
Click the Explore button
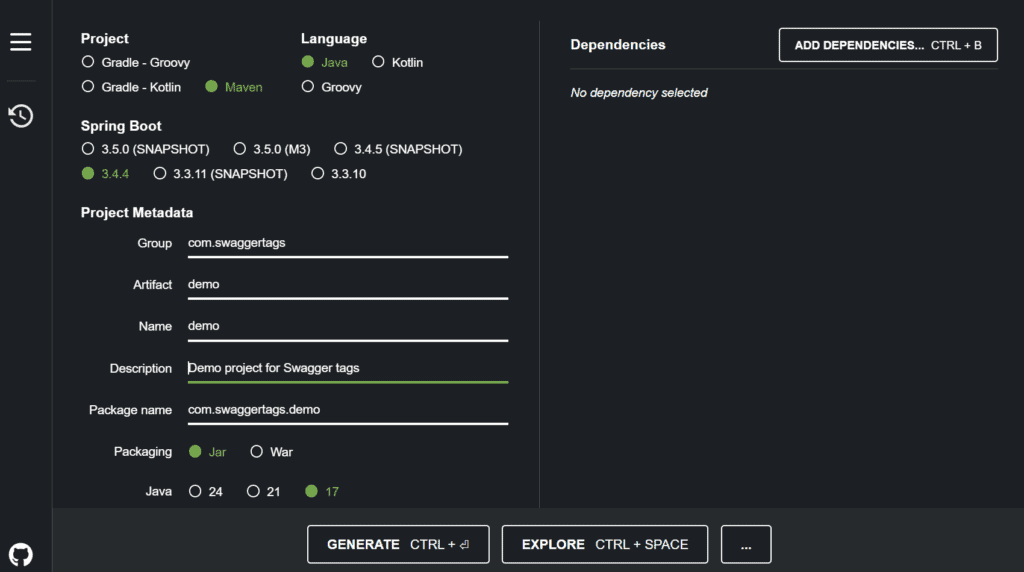click(605, 544)
